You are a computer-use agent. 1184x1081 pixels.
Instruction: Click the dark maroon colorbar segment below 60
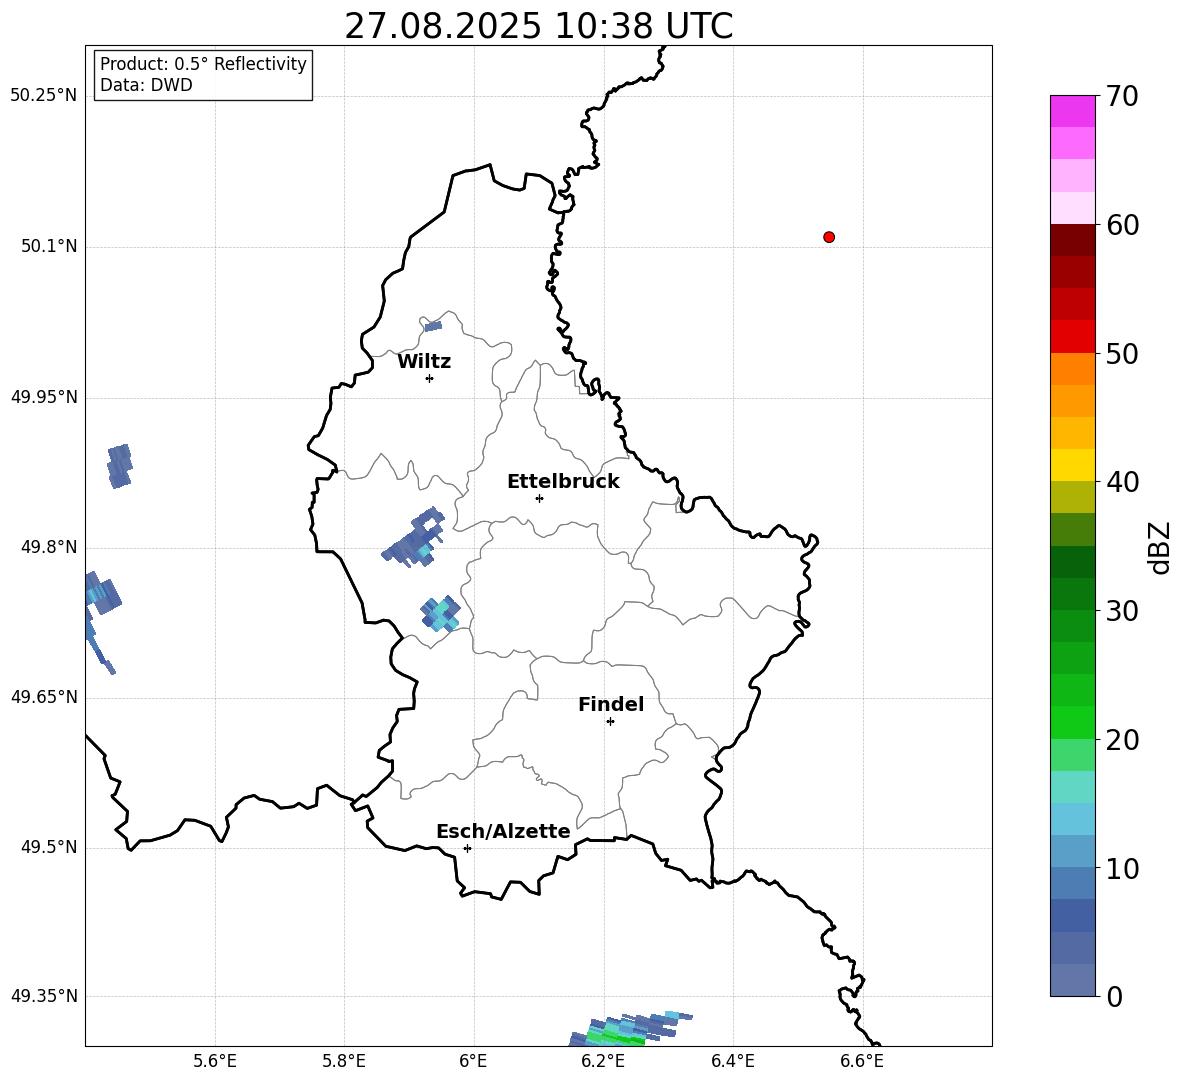click(x=1073, y=240)
